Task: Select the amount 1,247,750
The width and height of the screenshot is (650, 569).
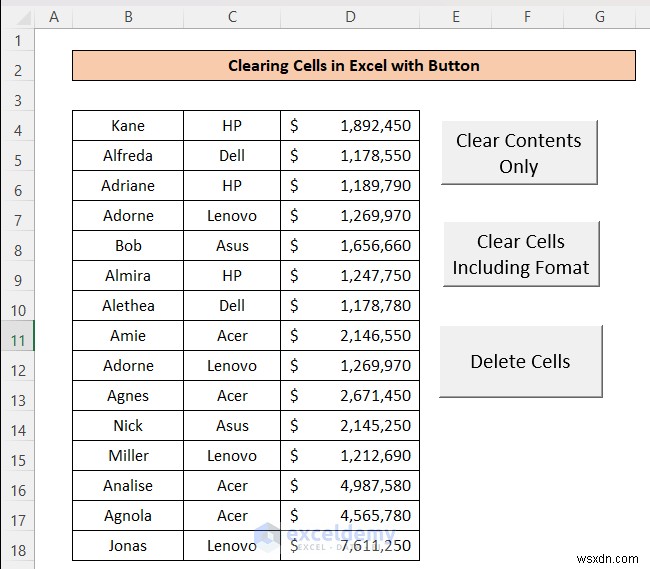Action: coord(350,276)
